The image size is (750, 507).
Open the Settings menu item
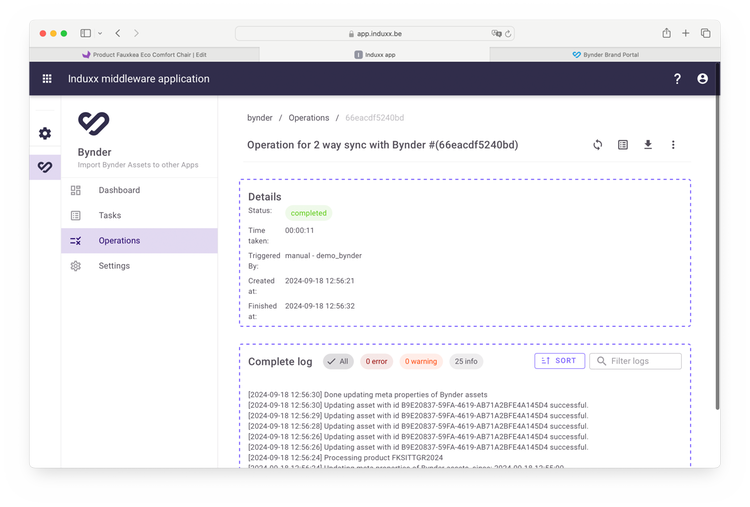coord(139,266)
